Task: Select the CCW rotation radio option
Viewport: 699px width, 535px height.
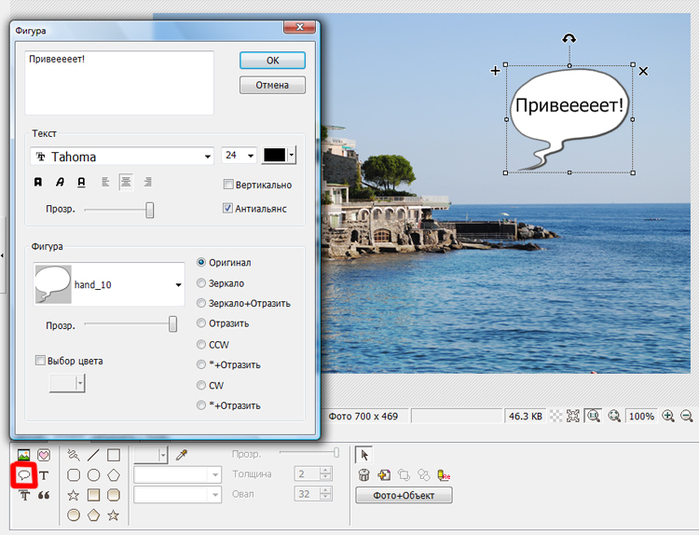Action: (x=201, y=345)
